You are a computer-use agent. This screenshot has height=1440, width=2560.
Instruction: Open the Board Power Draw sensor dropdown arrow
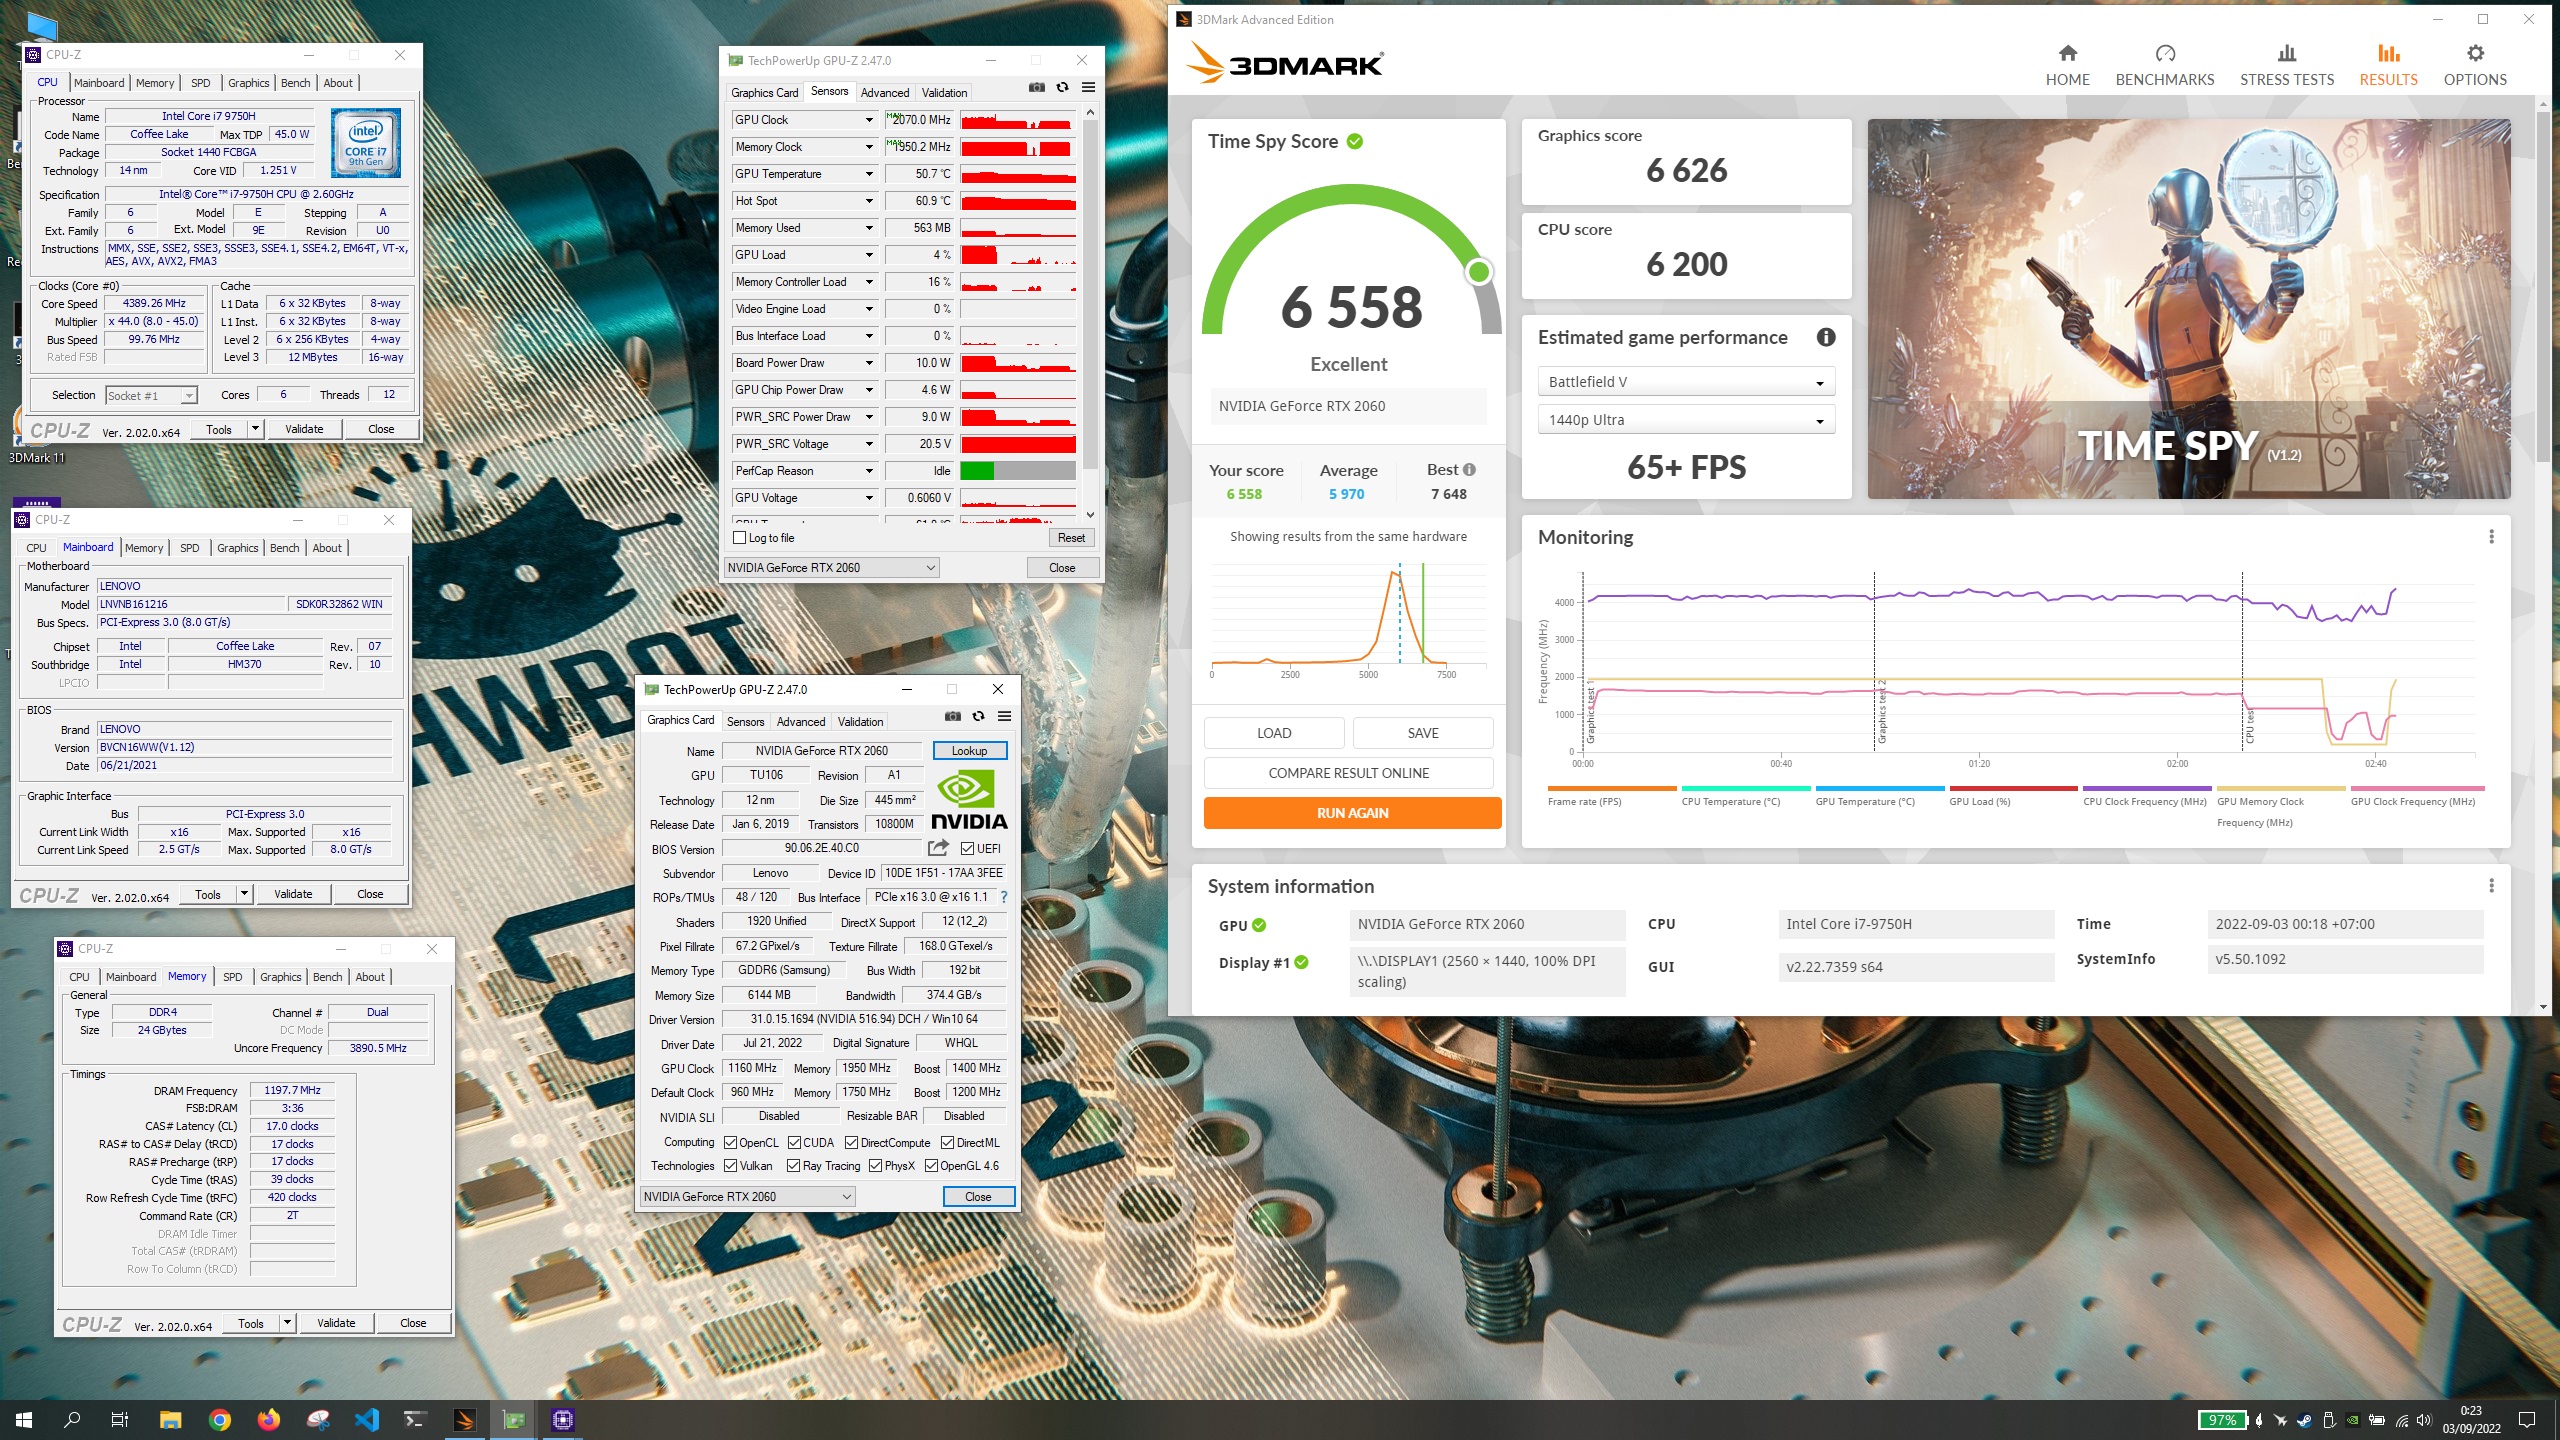tap(869, 363)
